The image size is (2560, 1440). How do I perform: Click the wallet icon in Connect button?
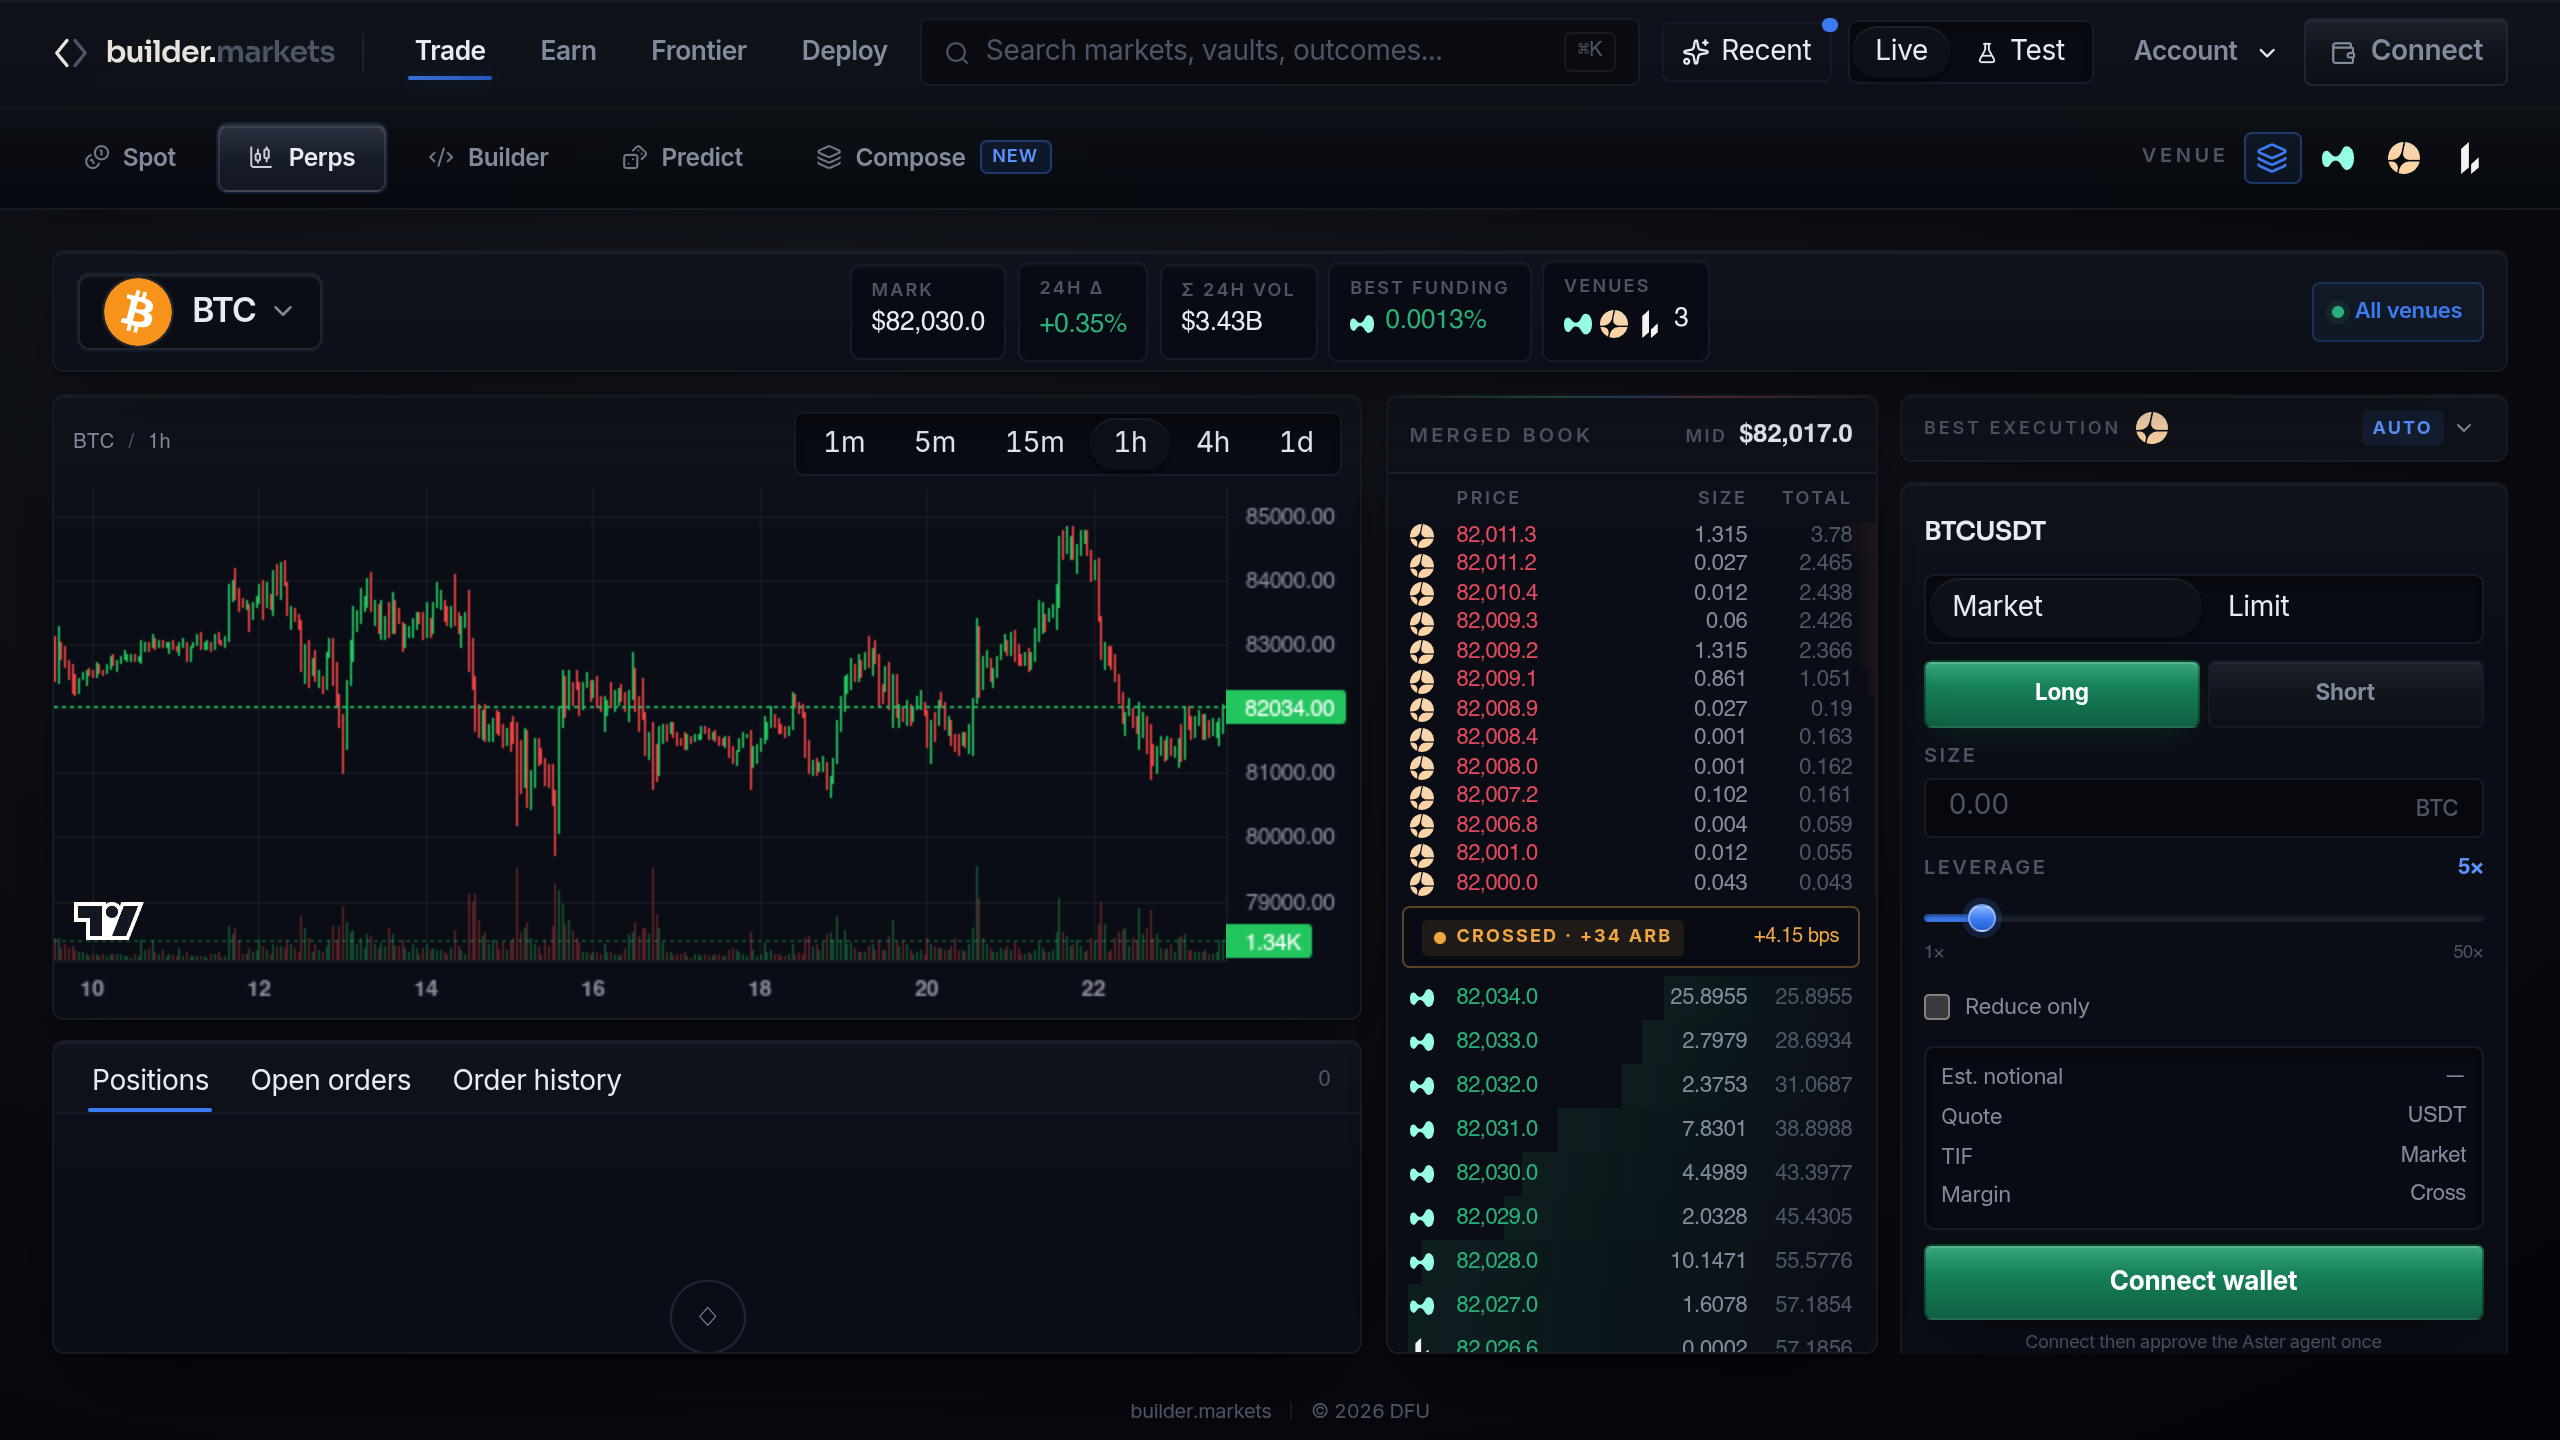click(2343, 52)
